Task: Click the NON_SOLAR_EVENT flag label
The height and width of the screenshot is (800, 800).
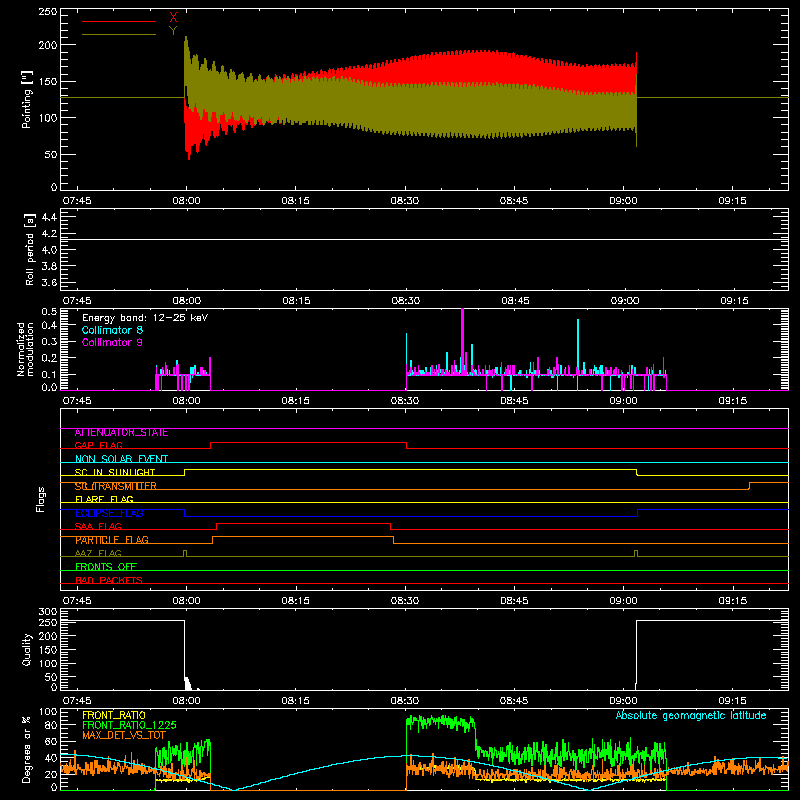Action: point(121,459)
